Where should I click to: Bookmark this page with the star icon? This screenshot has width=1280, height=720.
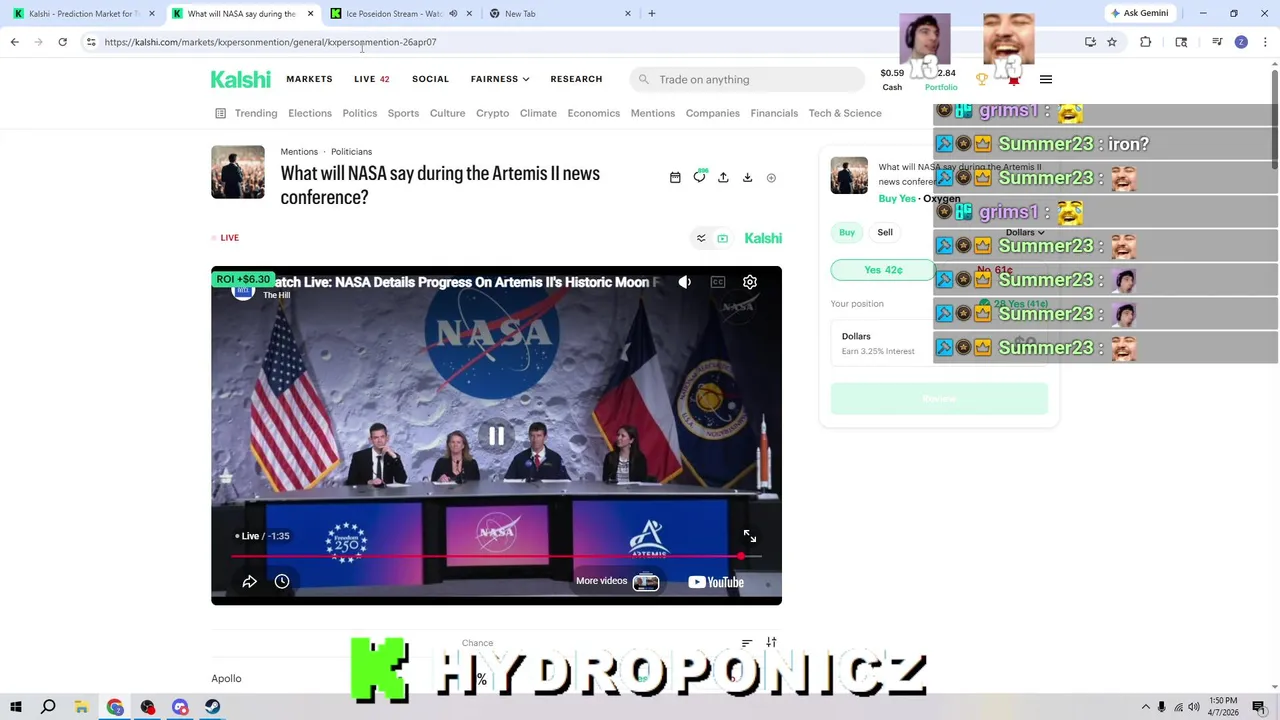click(1112, 42)
